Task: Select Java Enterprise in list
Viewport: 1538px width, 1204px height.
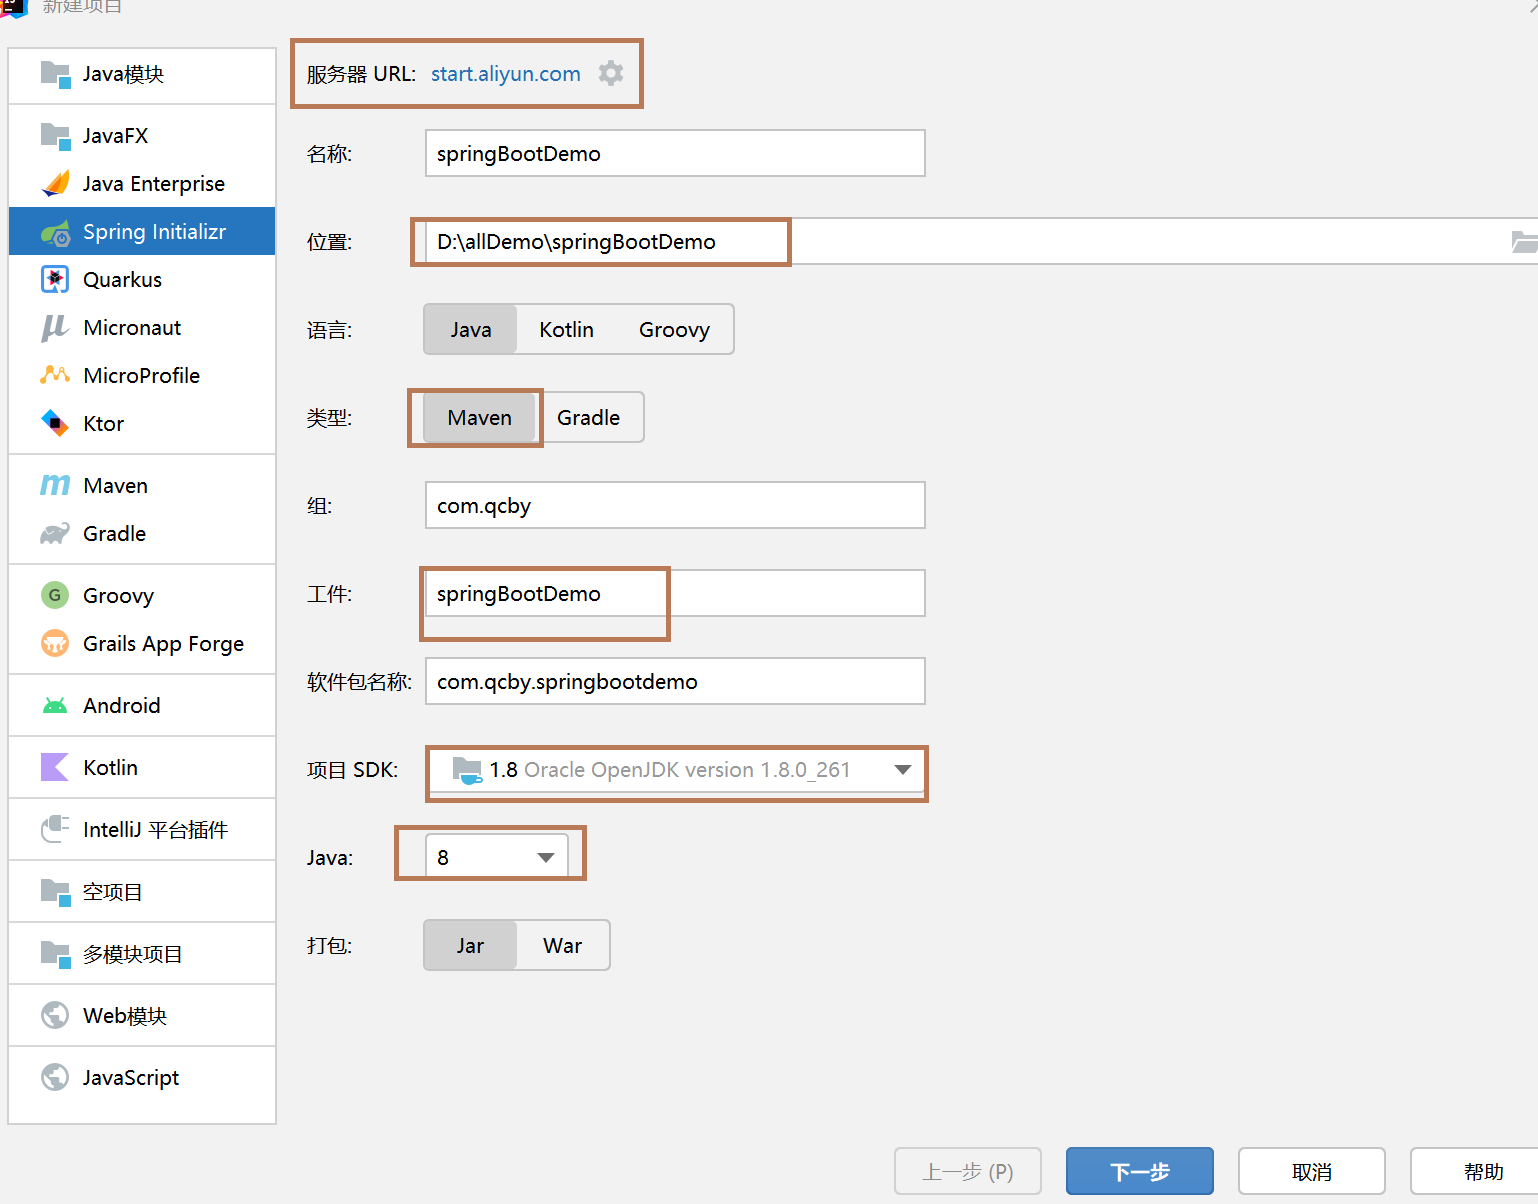Action: point(142,184)
